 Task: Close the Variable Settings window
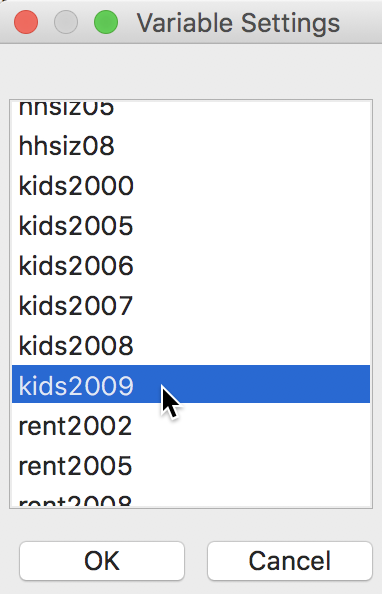click(x=26, y=22)
